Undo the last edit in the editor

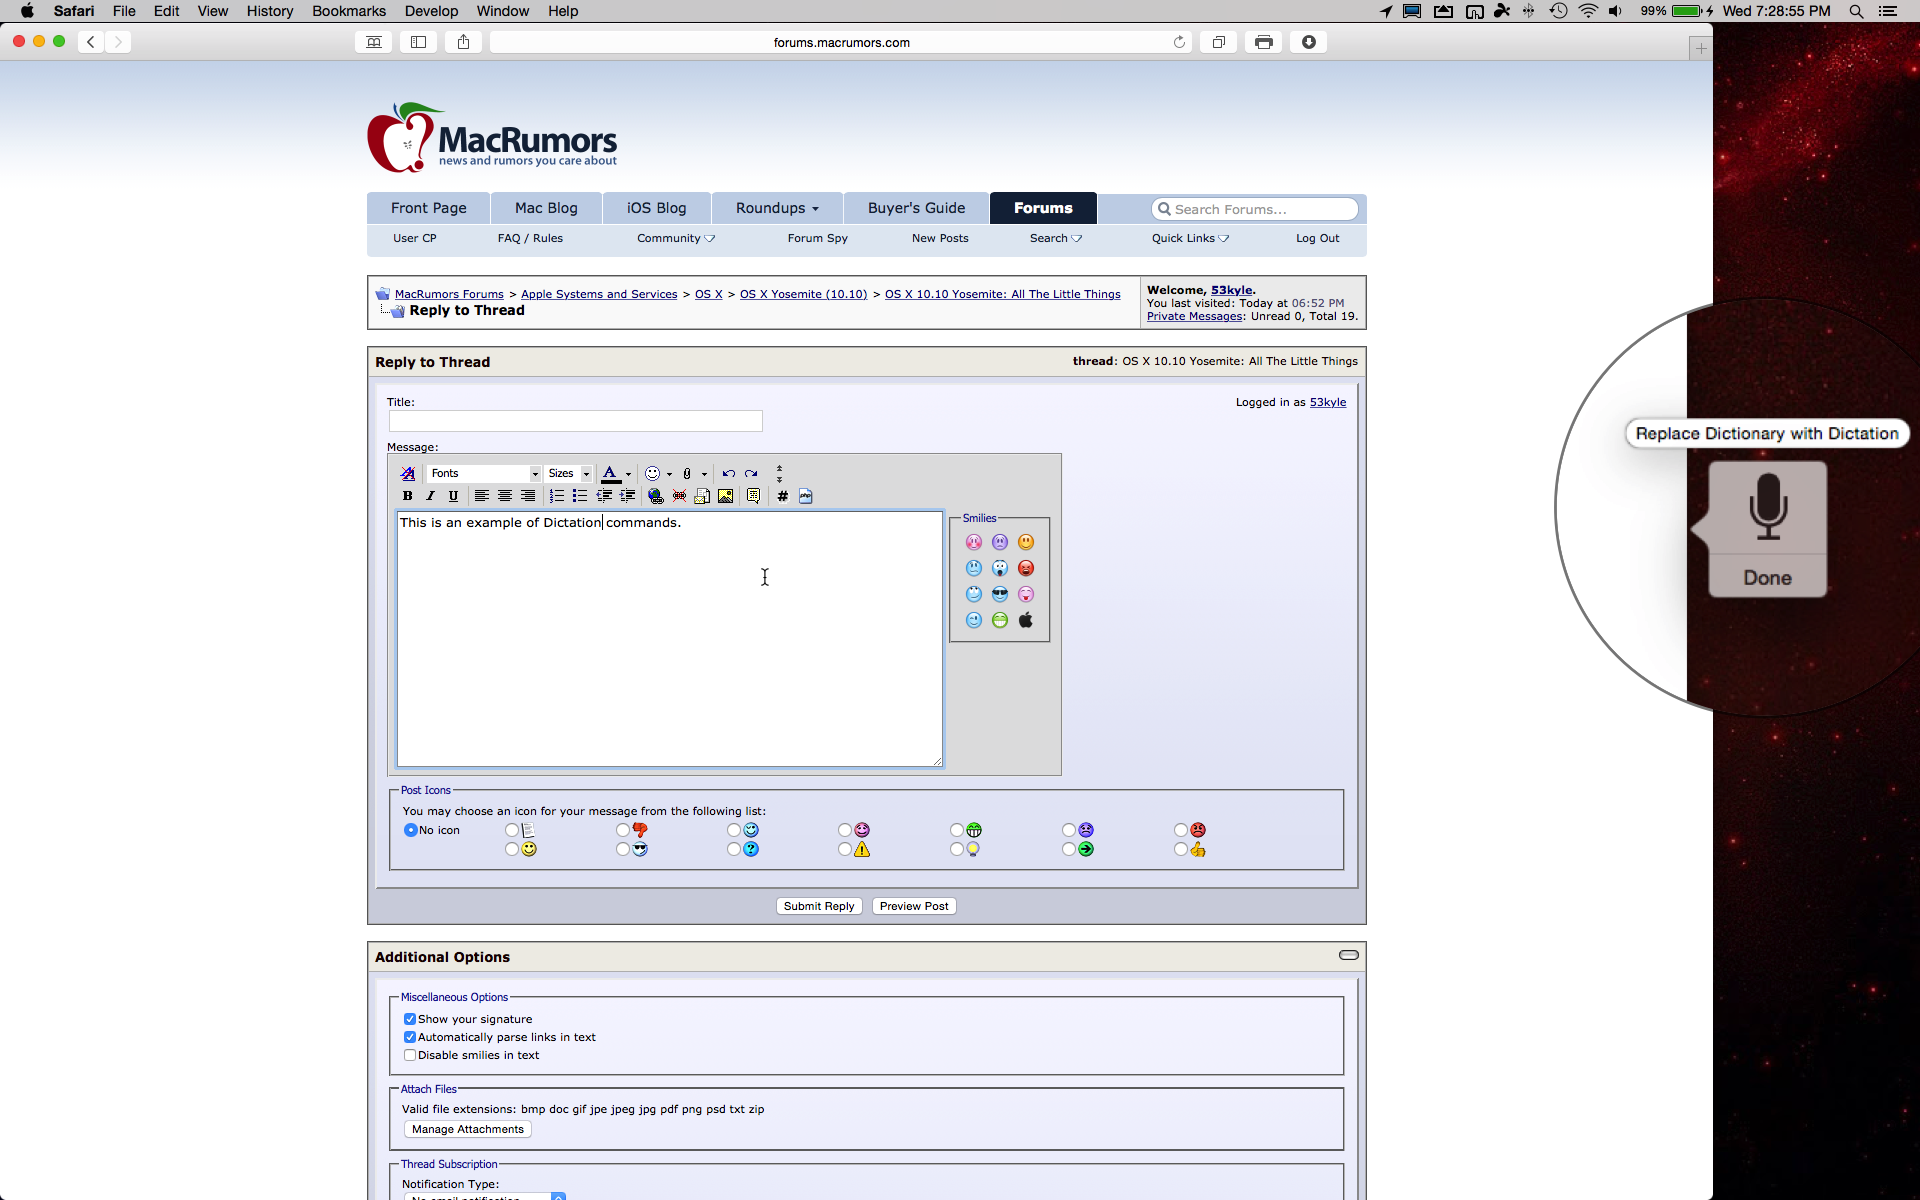pos(729,474)
